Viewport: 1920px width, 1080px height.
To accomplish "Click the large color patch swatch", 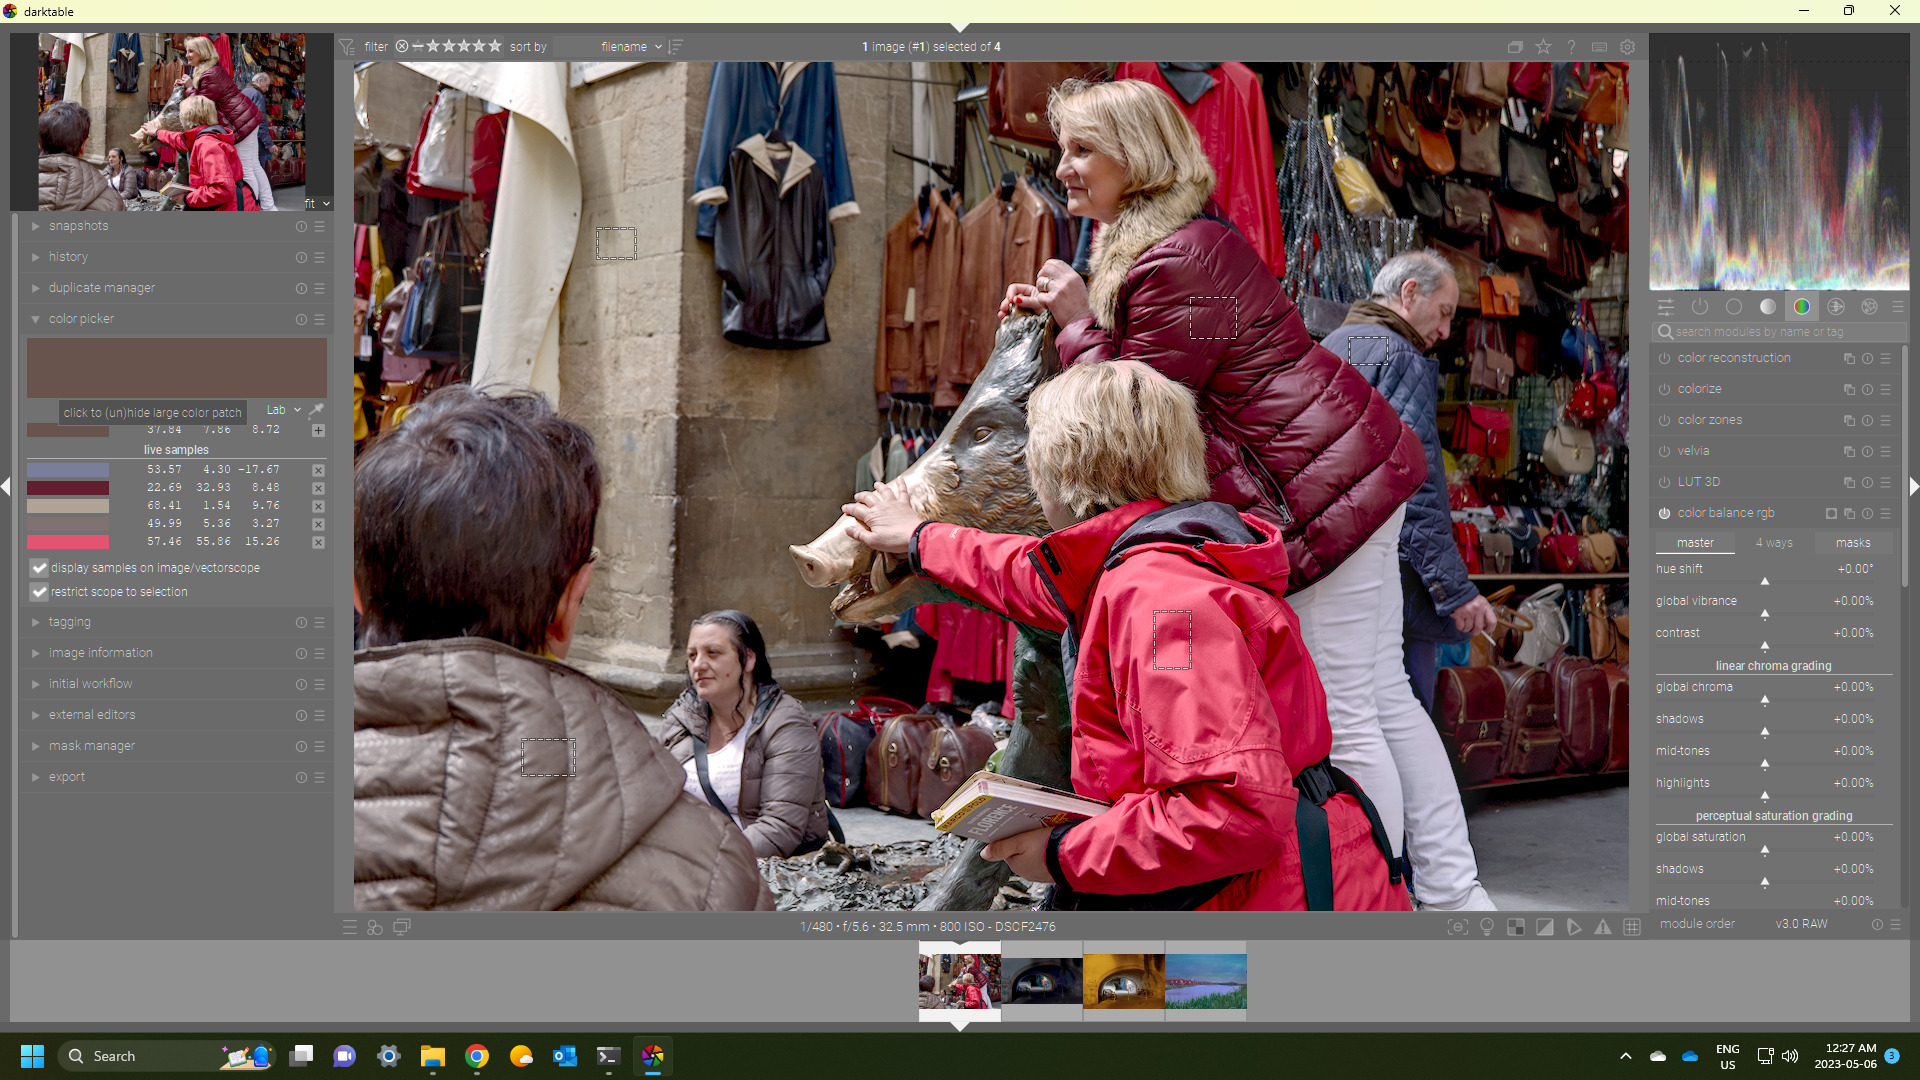I will (176, 367).
